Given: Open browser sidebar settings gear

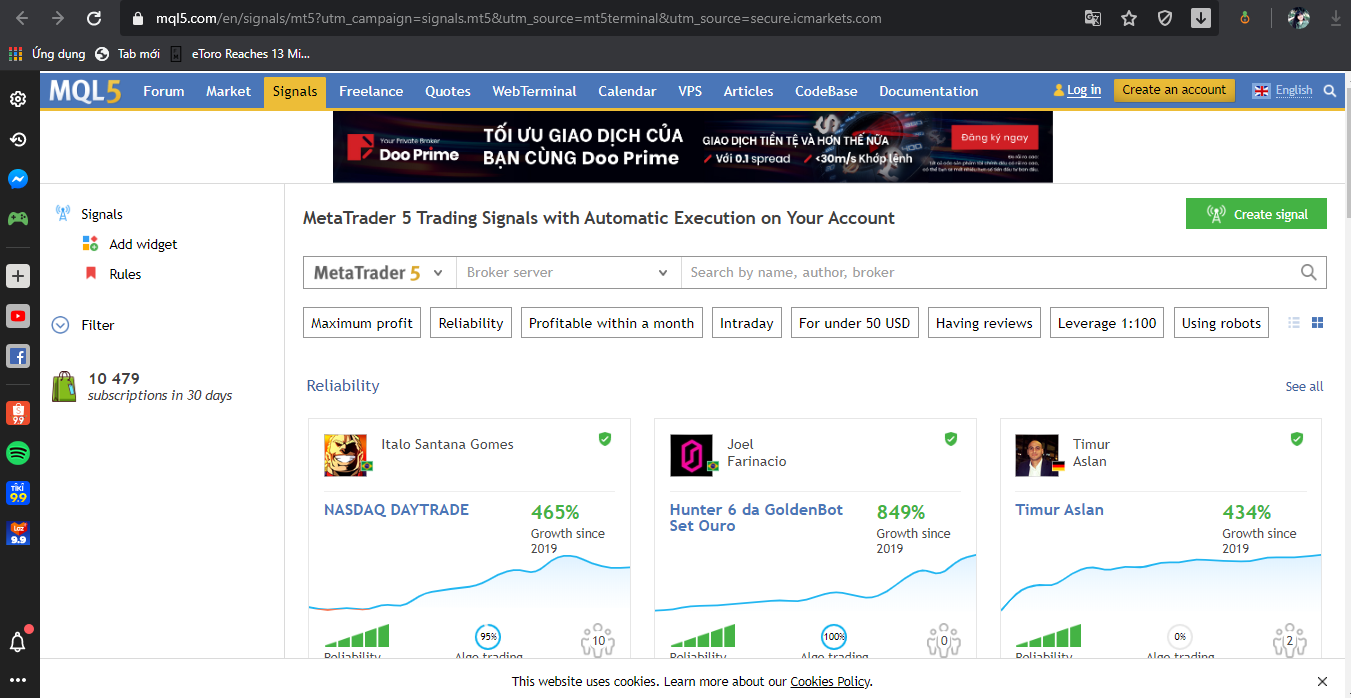Looking at the screenshot, I should 18,99.
